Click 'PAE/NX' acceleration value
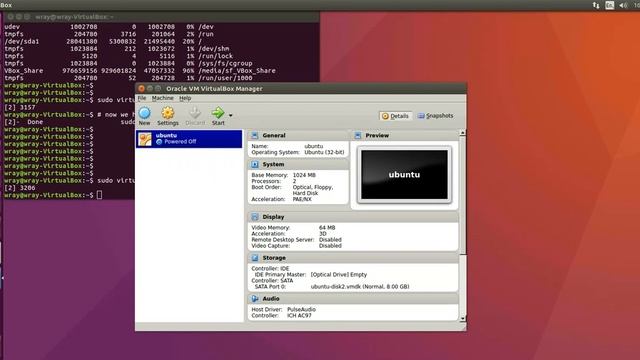The width and height of the screenshot is (640, 360). pyautogui.click(x=302, y=199)
